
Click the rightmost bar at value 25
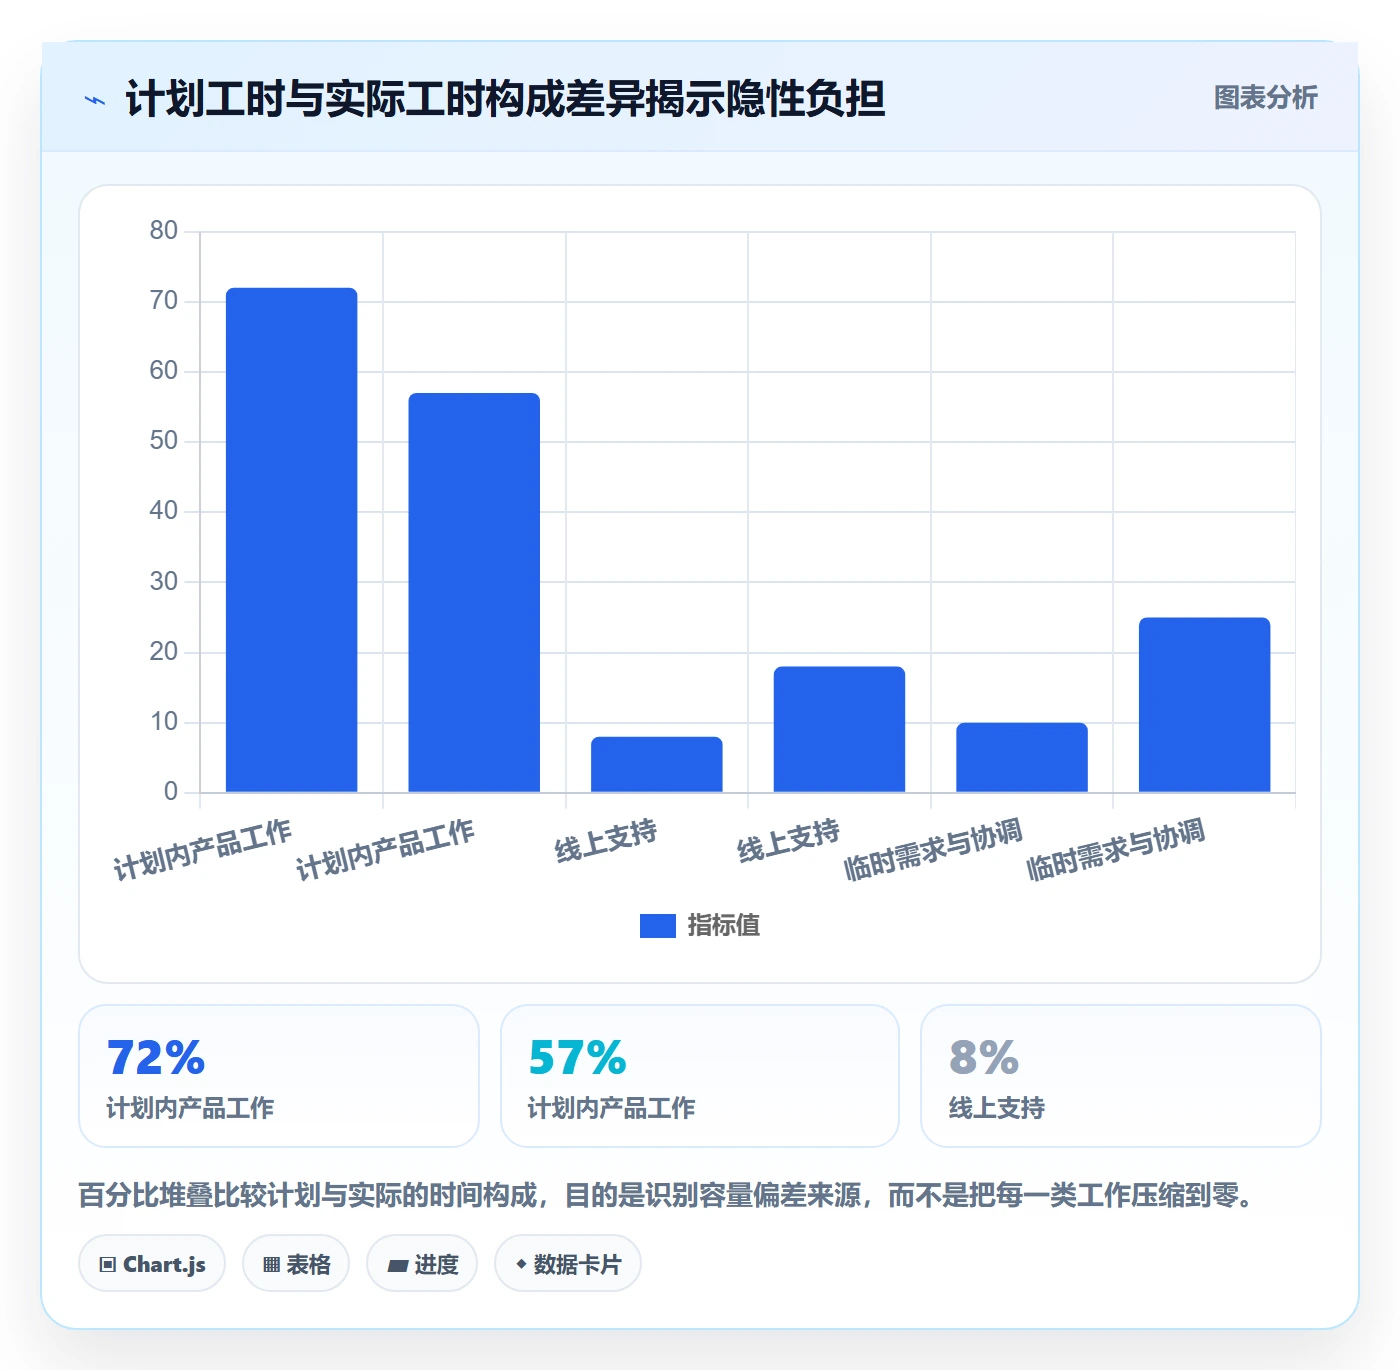[1204, 705]
